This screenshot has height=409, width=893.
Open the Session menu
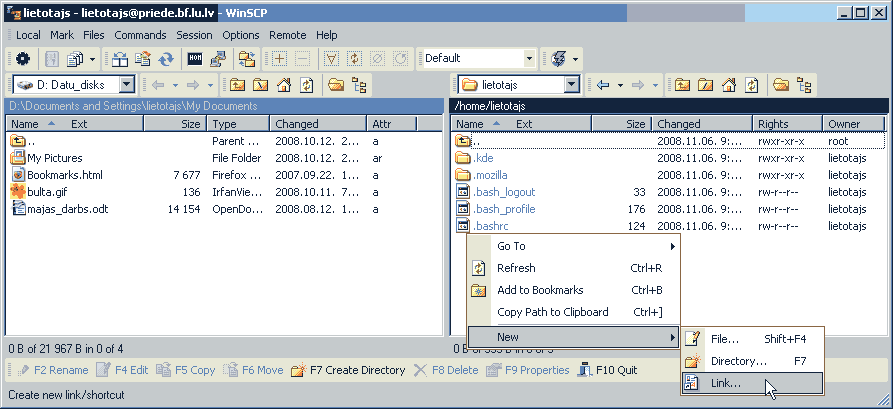[x=194, y=35]
